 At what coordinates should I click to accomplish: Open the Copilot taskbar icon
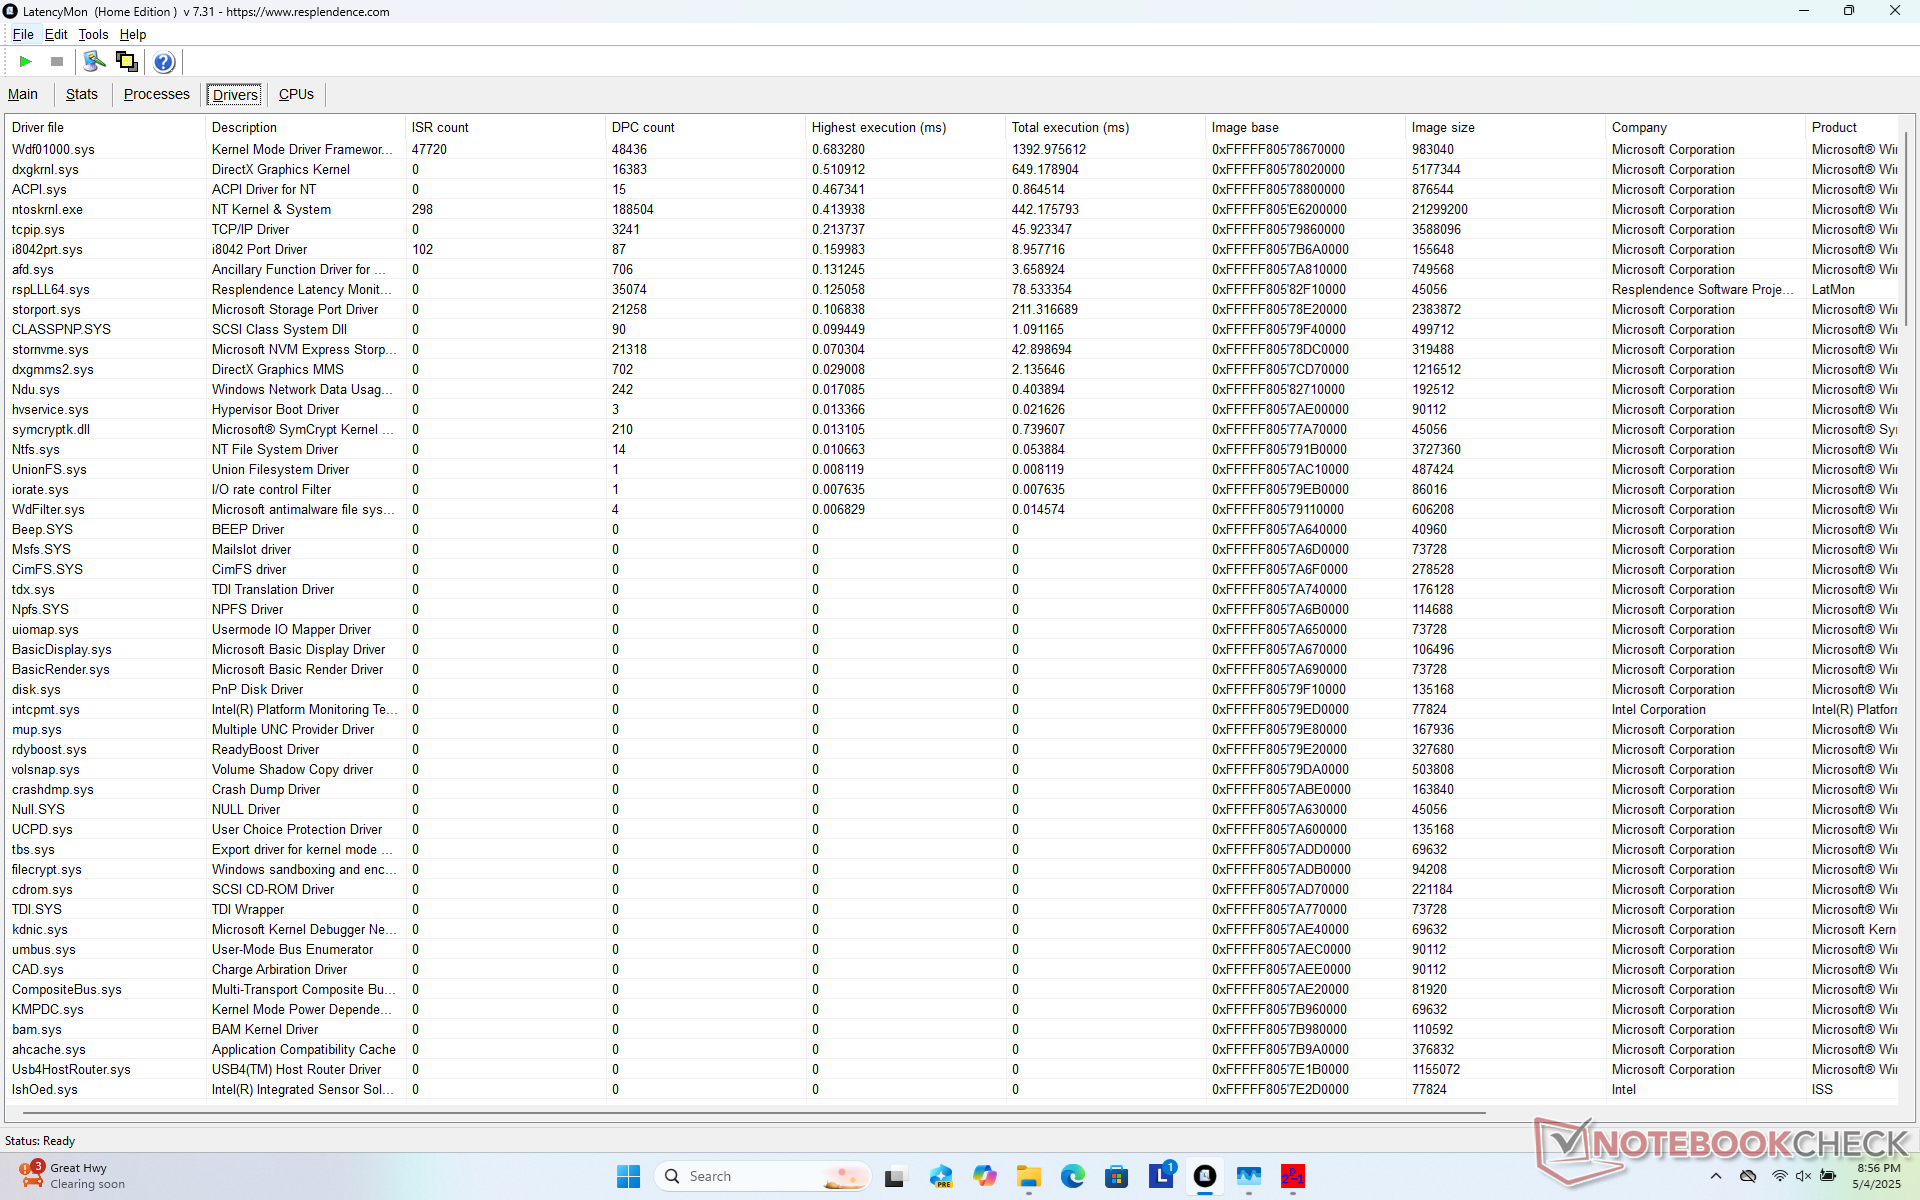pyautogui.click(x=985, y=1176)
